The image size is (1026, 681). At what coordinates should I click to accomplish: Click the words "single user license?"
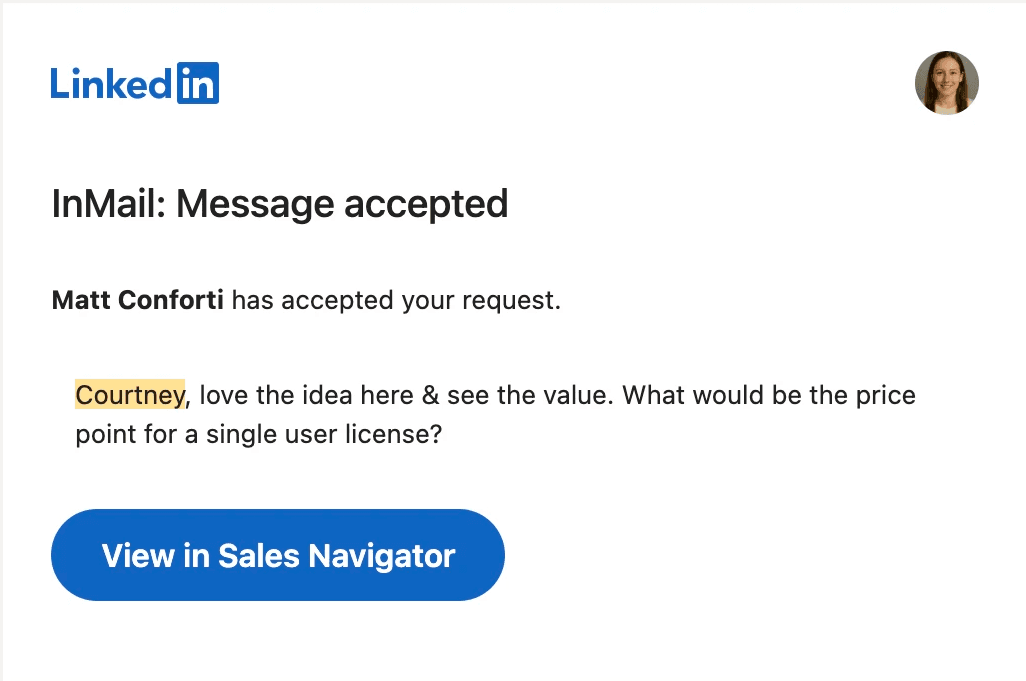point(338,435)
